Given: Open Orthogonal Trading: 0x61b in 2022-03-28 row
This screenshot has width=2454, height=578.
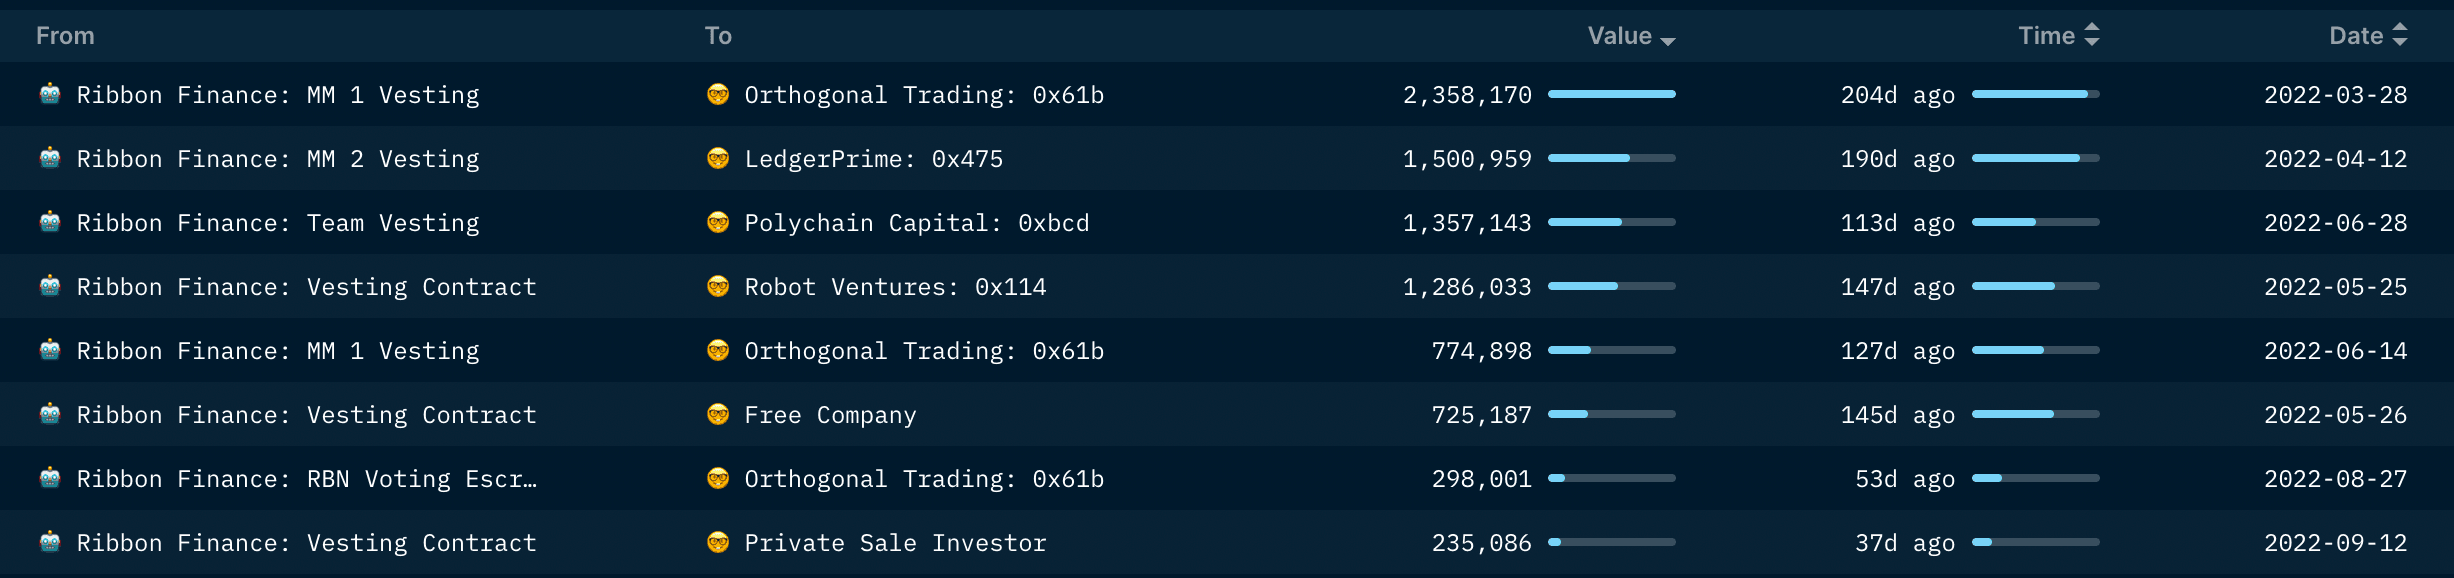Looking at the screenshot, I should tap(924, 95).
